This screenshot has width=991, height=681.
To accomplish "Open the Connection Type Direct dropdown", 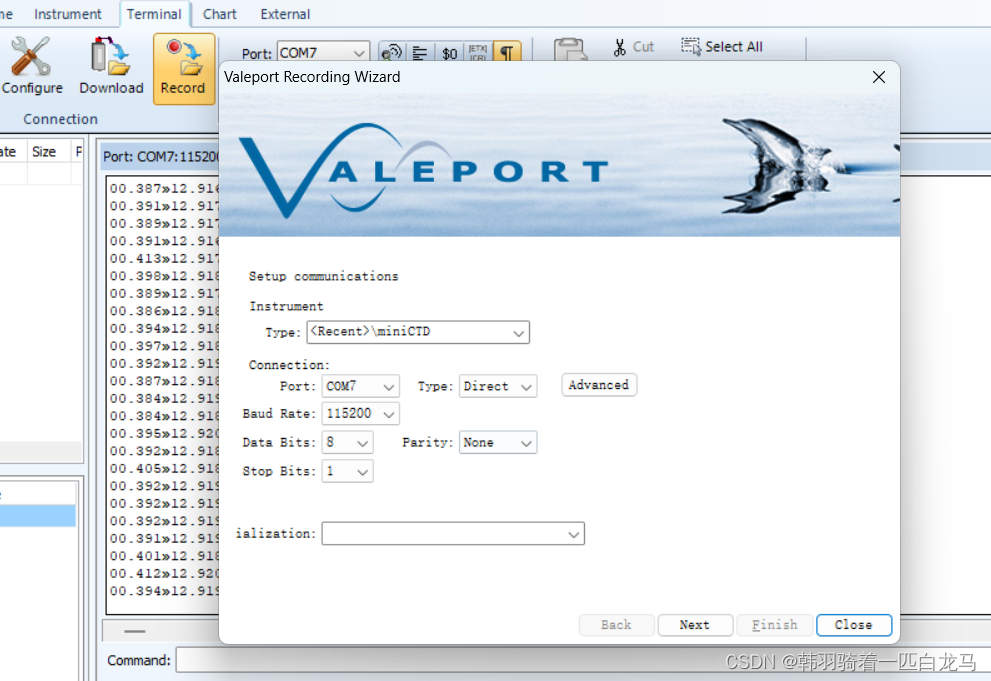I will (x=498, y=386).
